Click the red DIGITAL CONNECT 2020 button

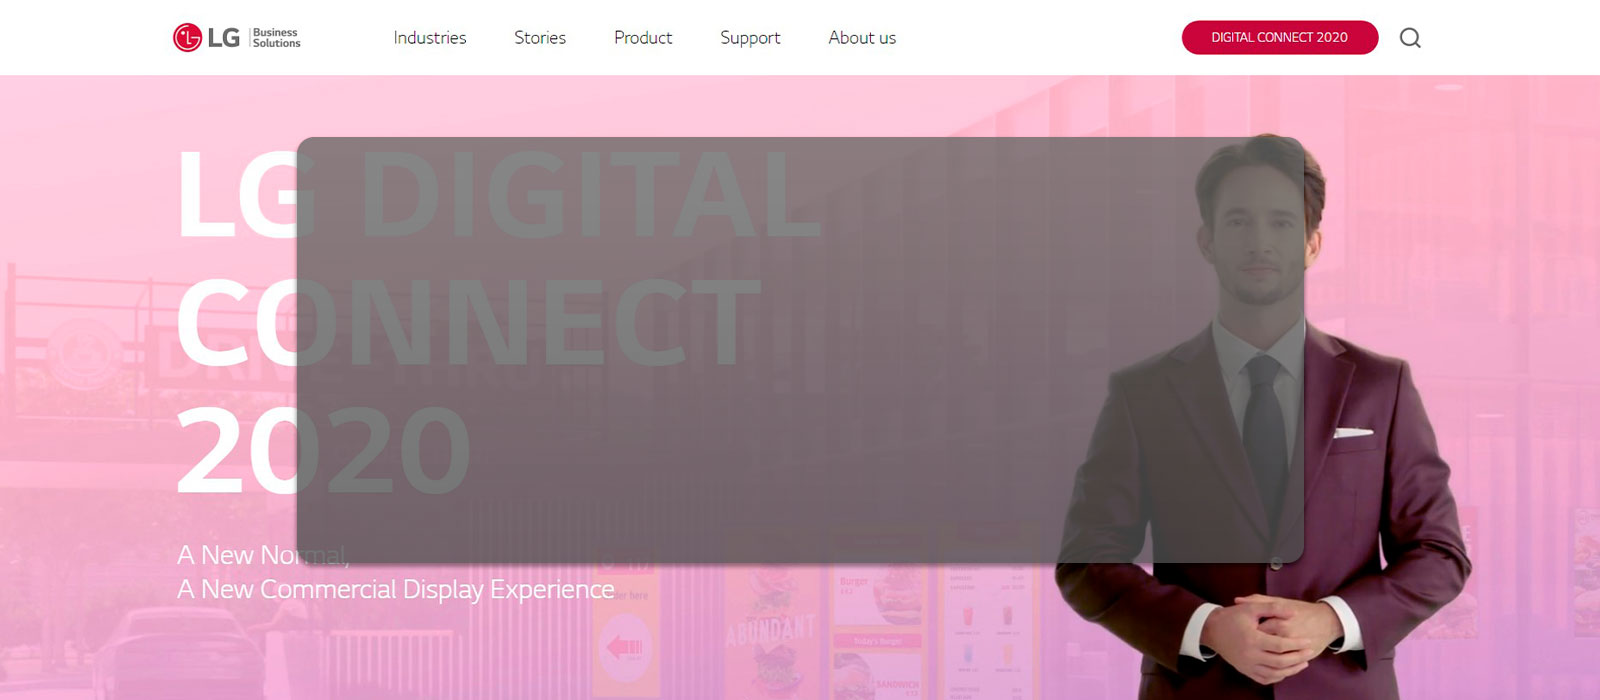1280,38
